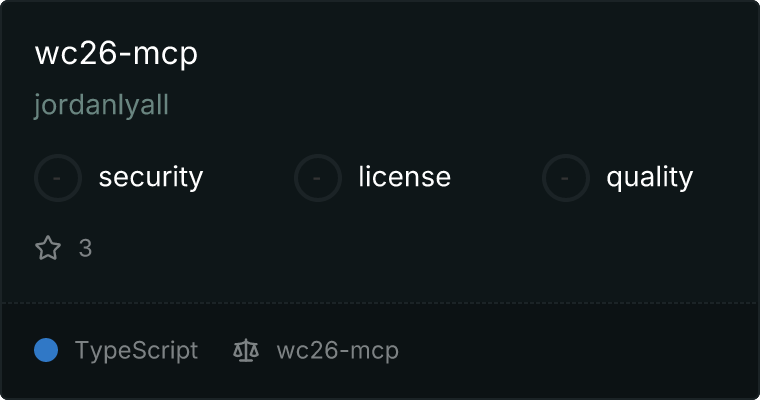This screenshot has height=400, width=760.
Task: Select the license label text
Action: pos(405,176)
